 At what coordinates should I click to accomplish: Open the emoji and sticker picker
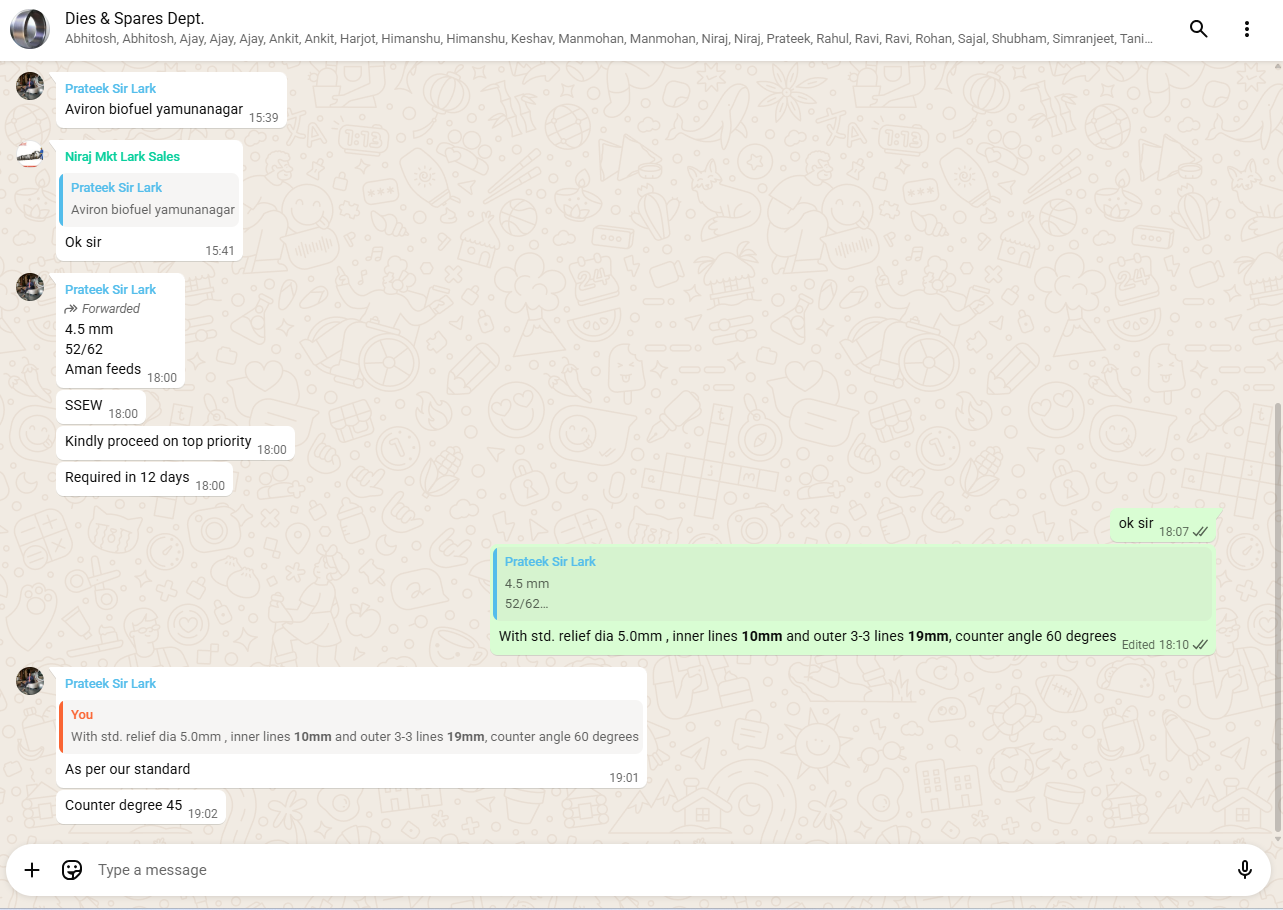coord(72,870)
